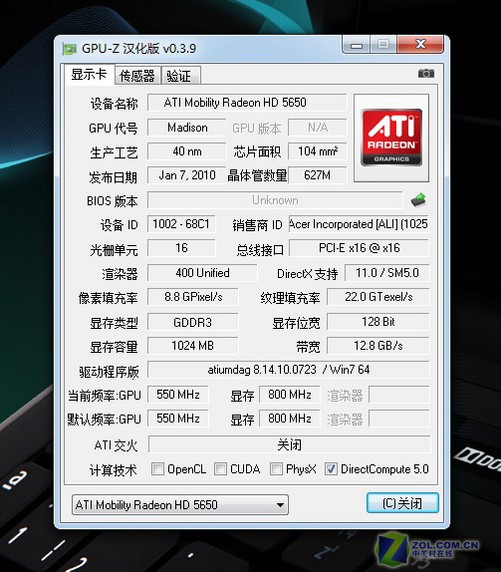Toggle the PhysX checkbox
The height and width of the screenshot is (572, 501).
[276, 469]
